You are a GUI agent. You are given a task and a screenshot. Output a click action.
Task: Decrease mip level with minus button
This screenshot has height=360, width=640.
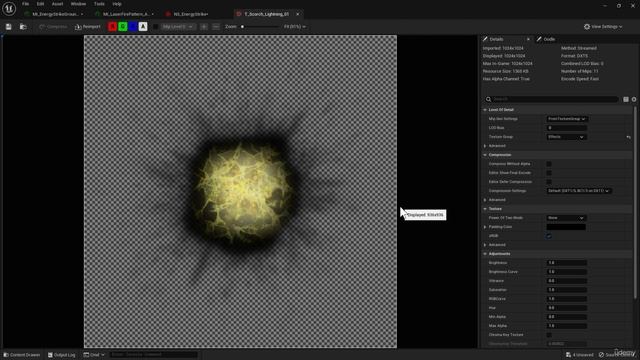point(216,27)
